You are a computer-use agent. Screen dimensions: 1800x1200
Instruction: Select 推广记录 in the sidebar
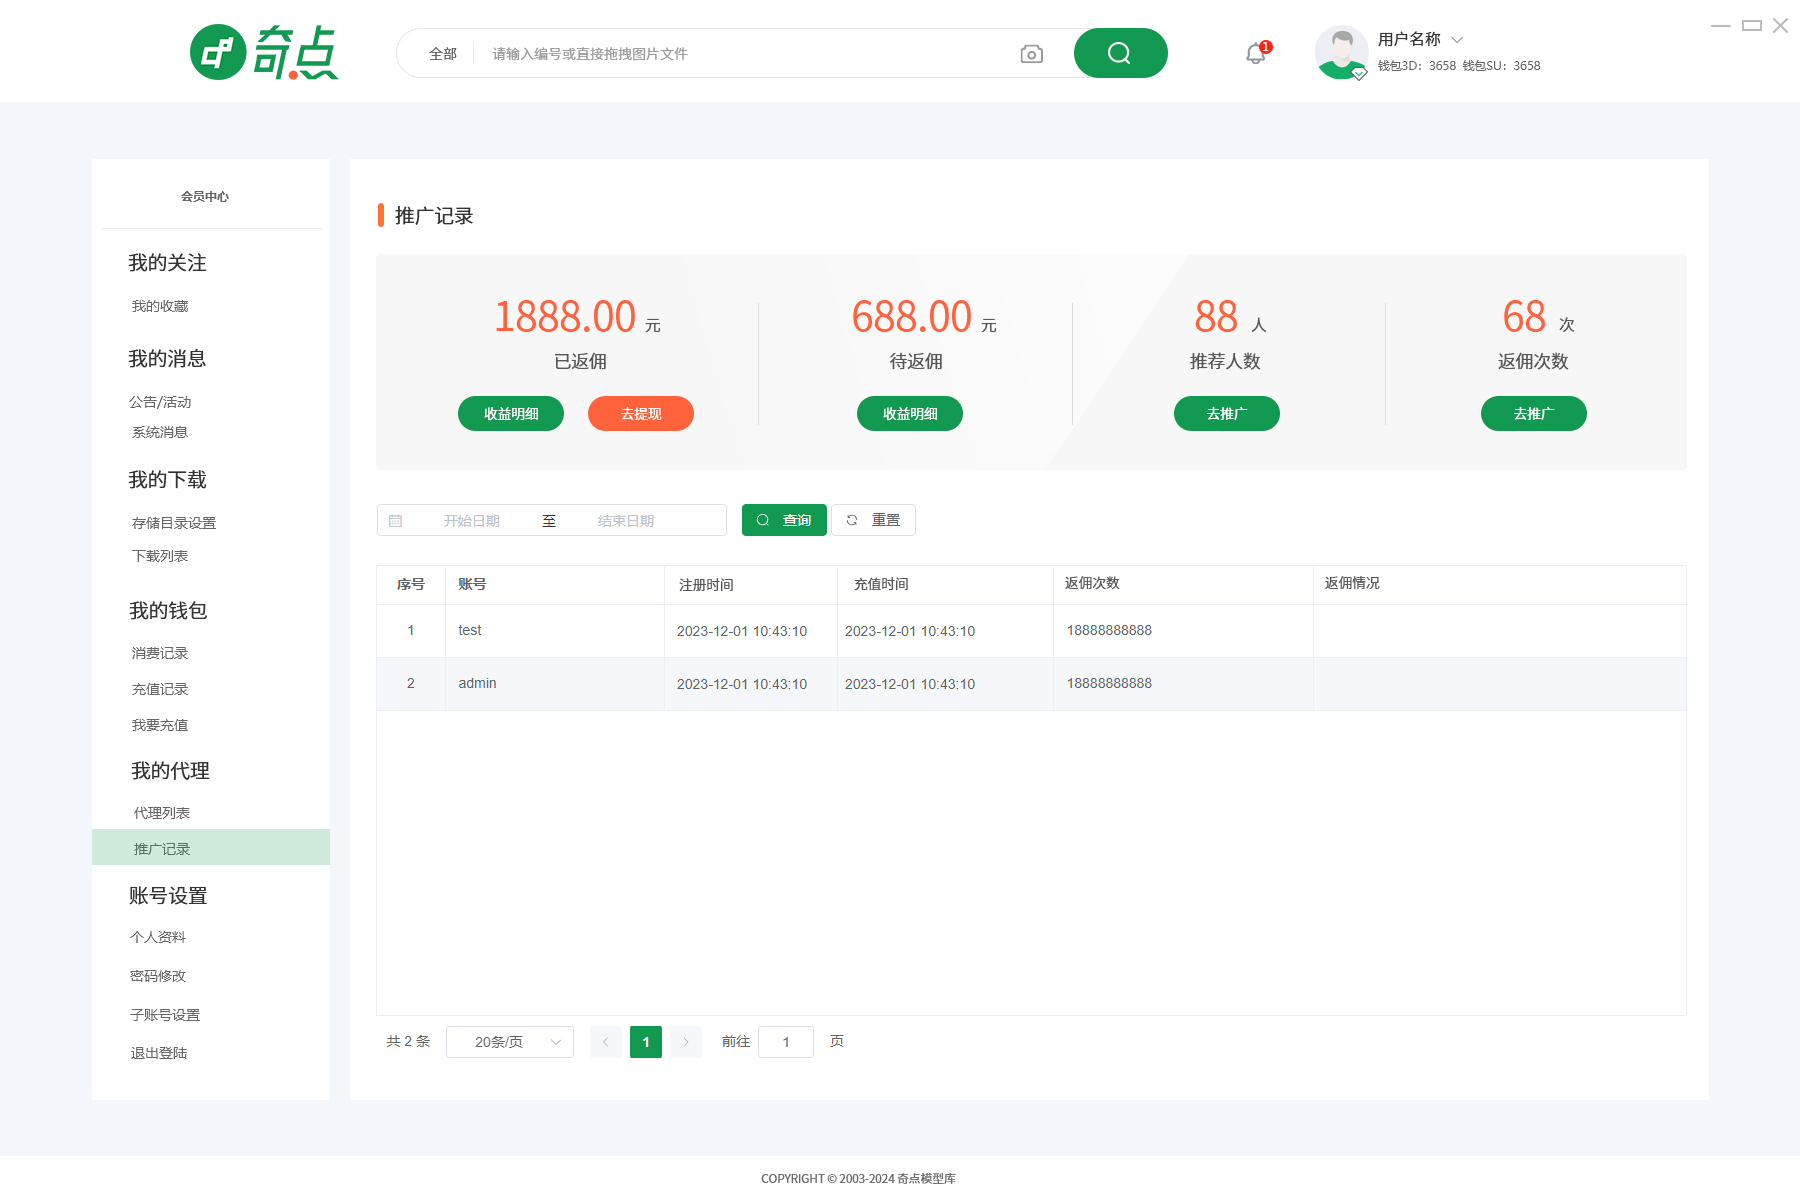click(x=211, y=847)
